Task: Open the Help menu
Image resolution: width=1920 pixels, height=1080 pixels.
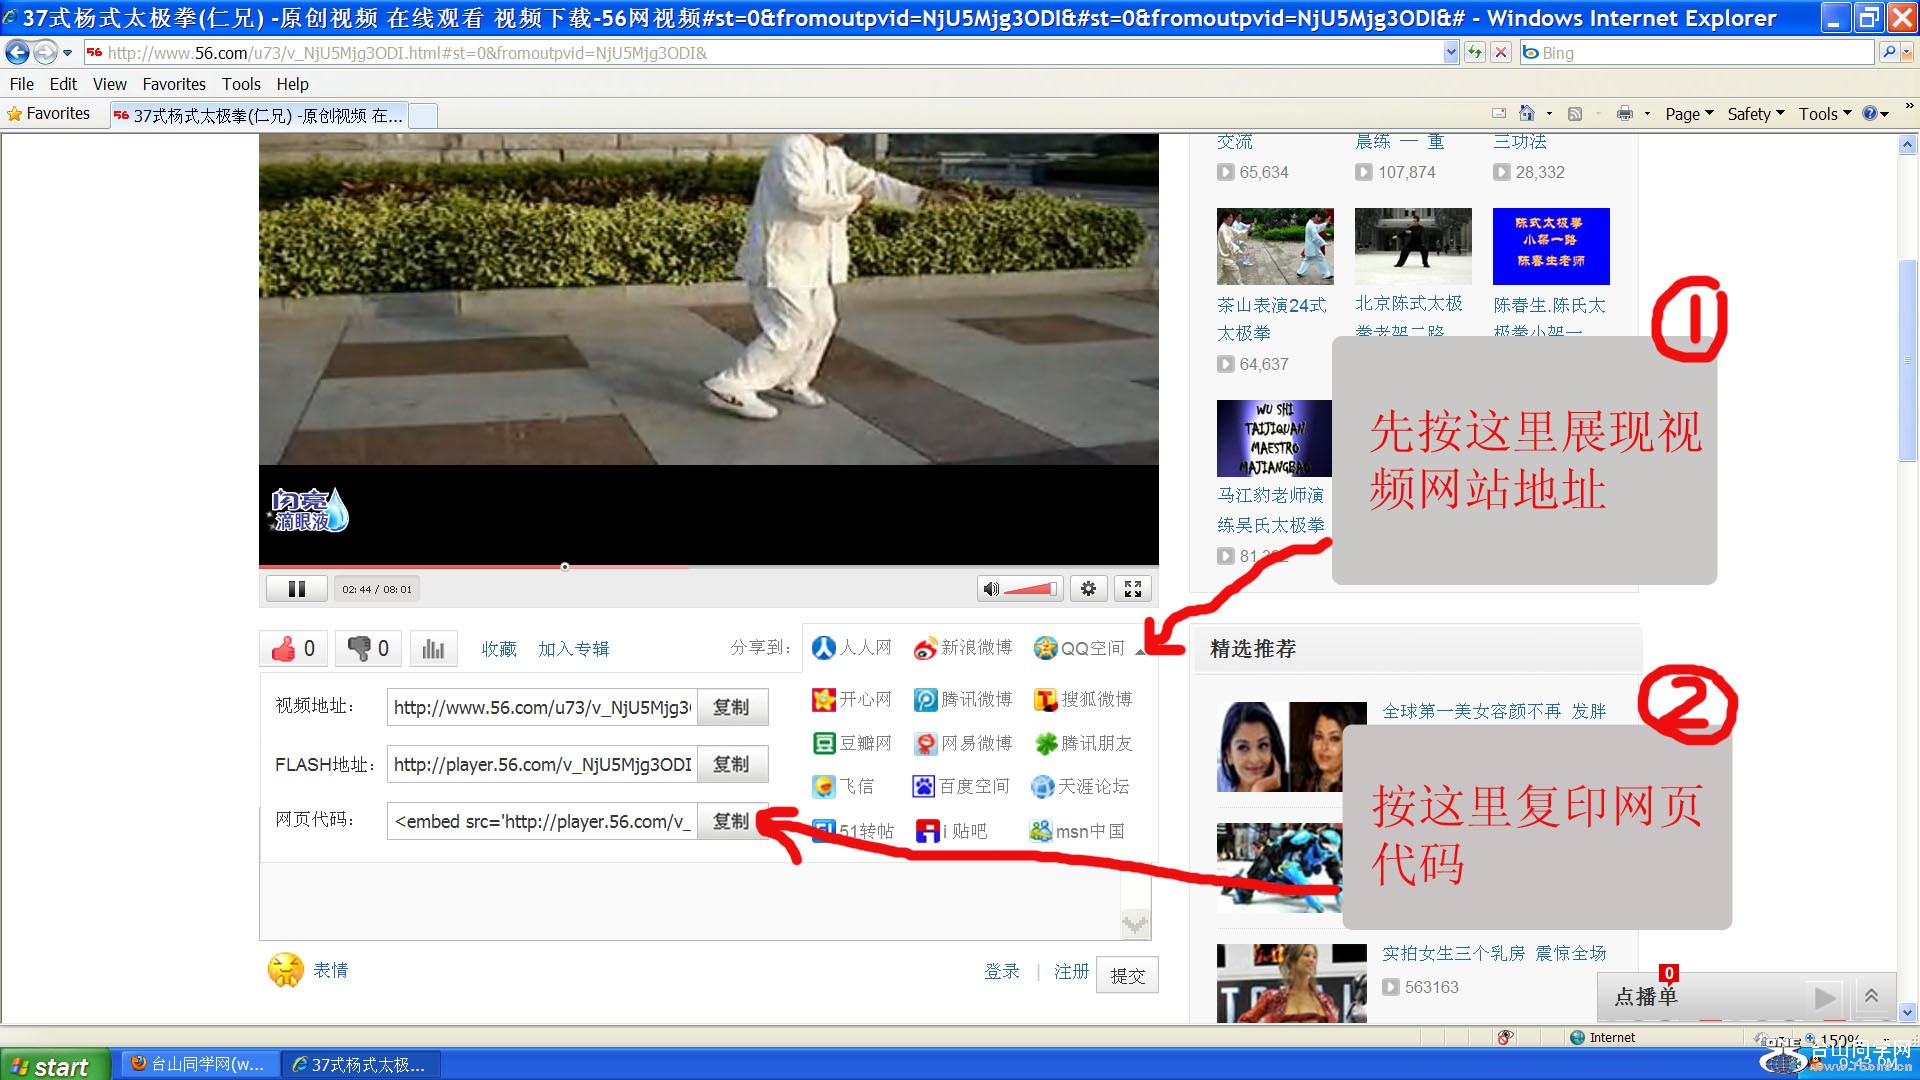Action: coord(292,84)
